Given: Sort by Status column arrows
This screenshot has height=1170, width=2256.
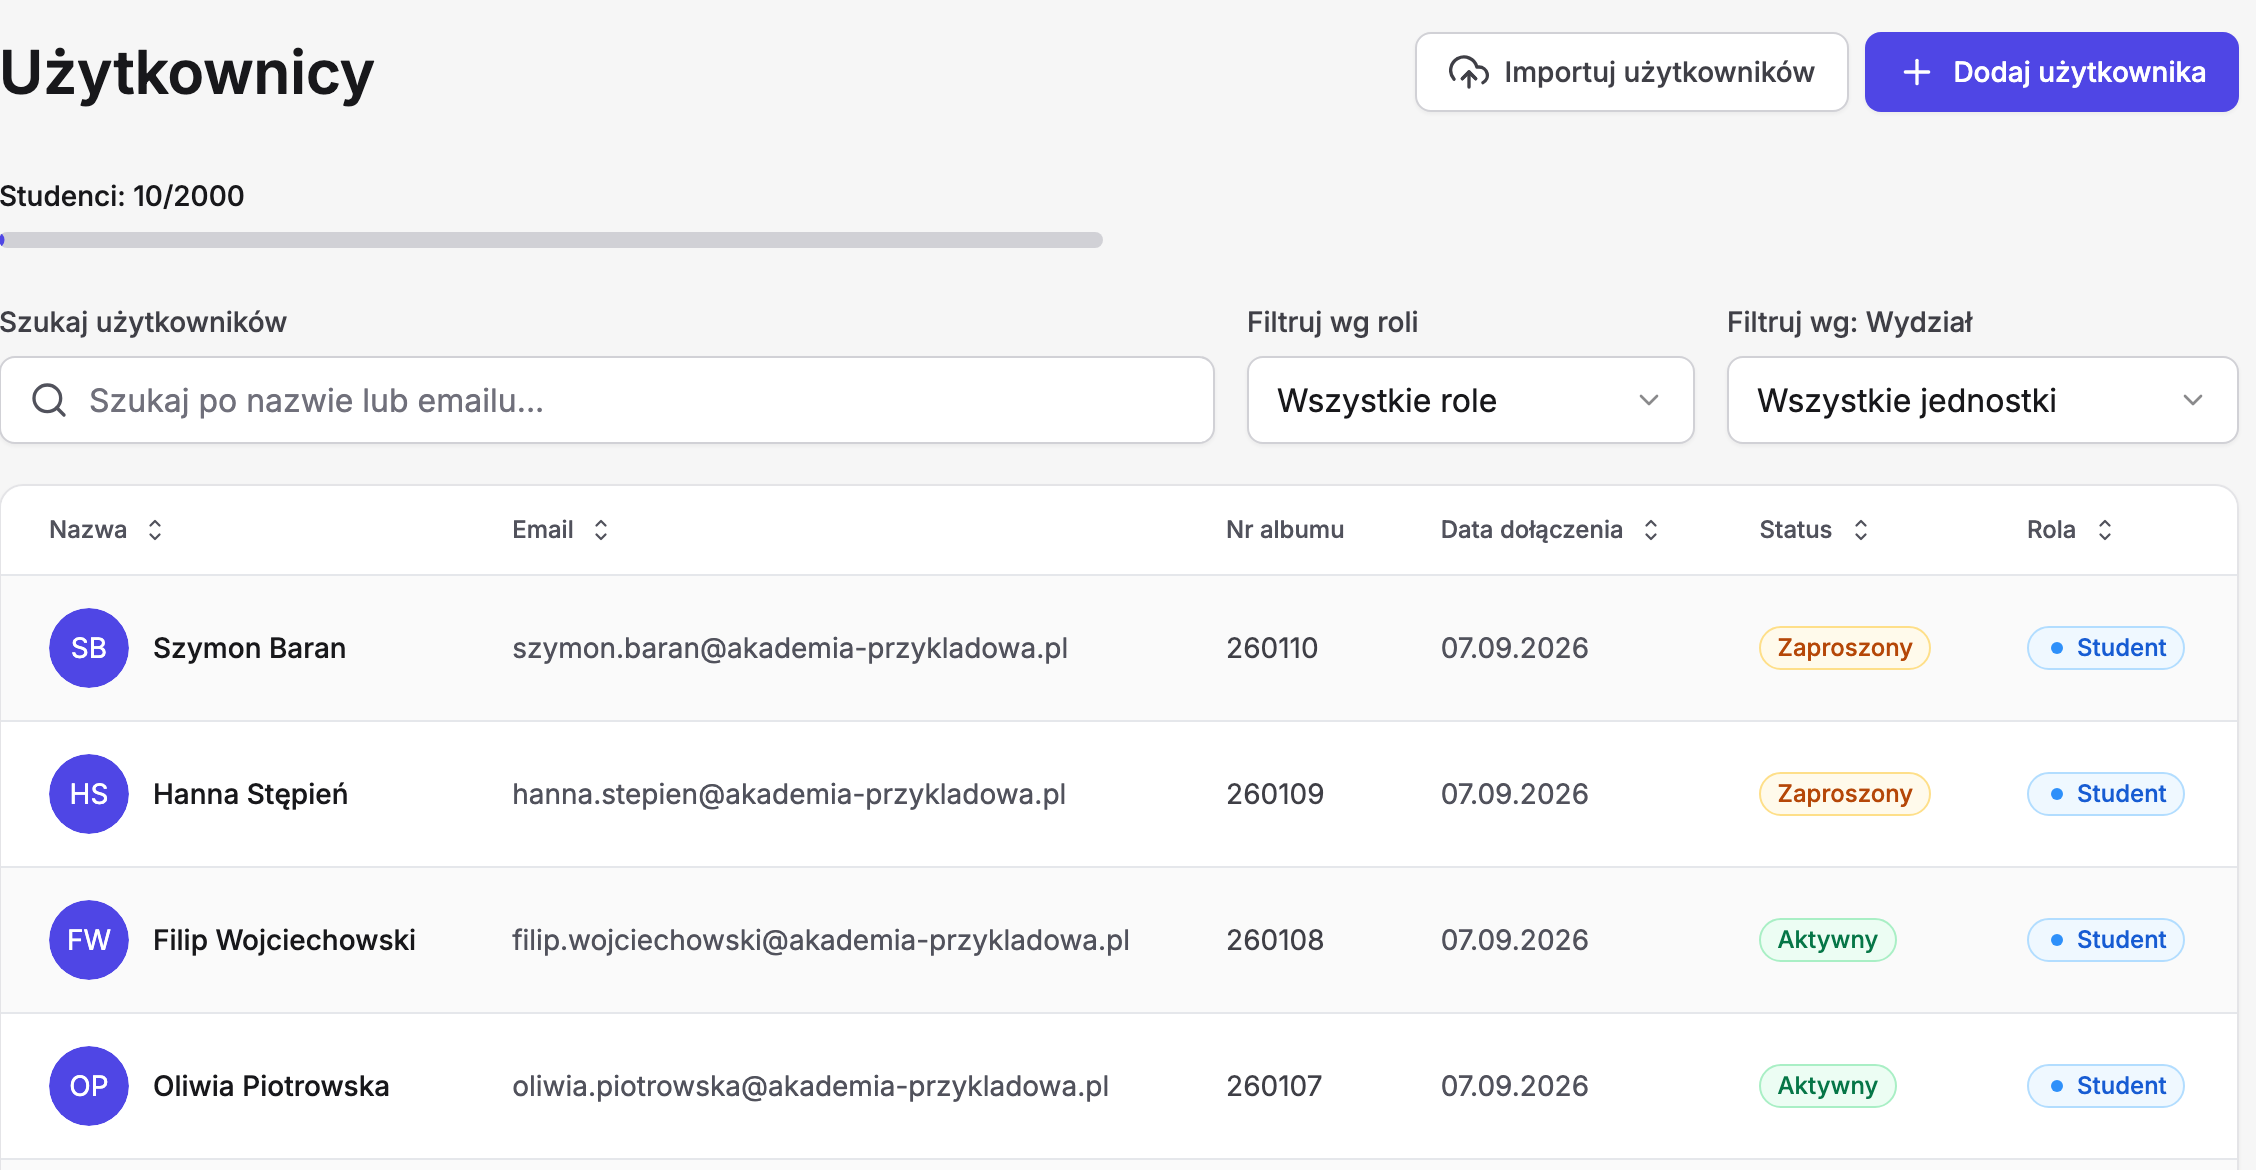Looking at the screenshot, I should (x=1861, y=530).
